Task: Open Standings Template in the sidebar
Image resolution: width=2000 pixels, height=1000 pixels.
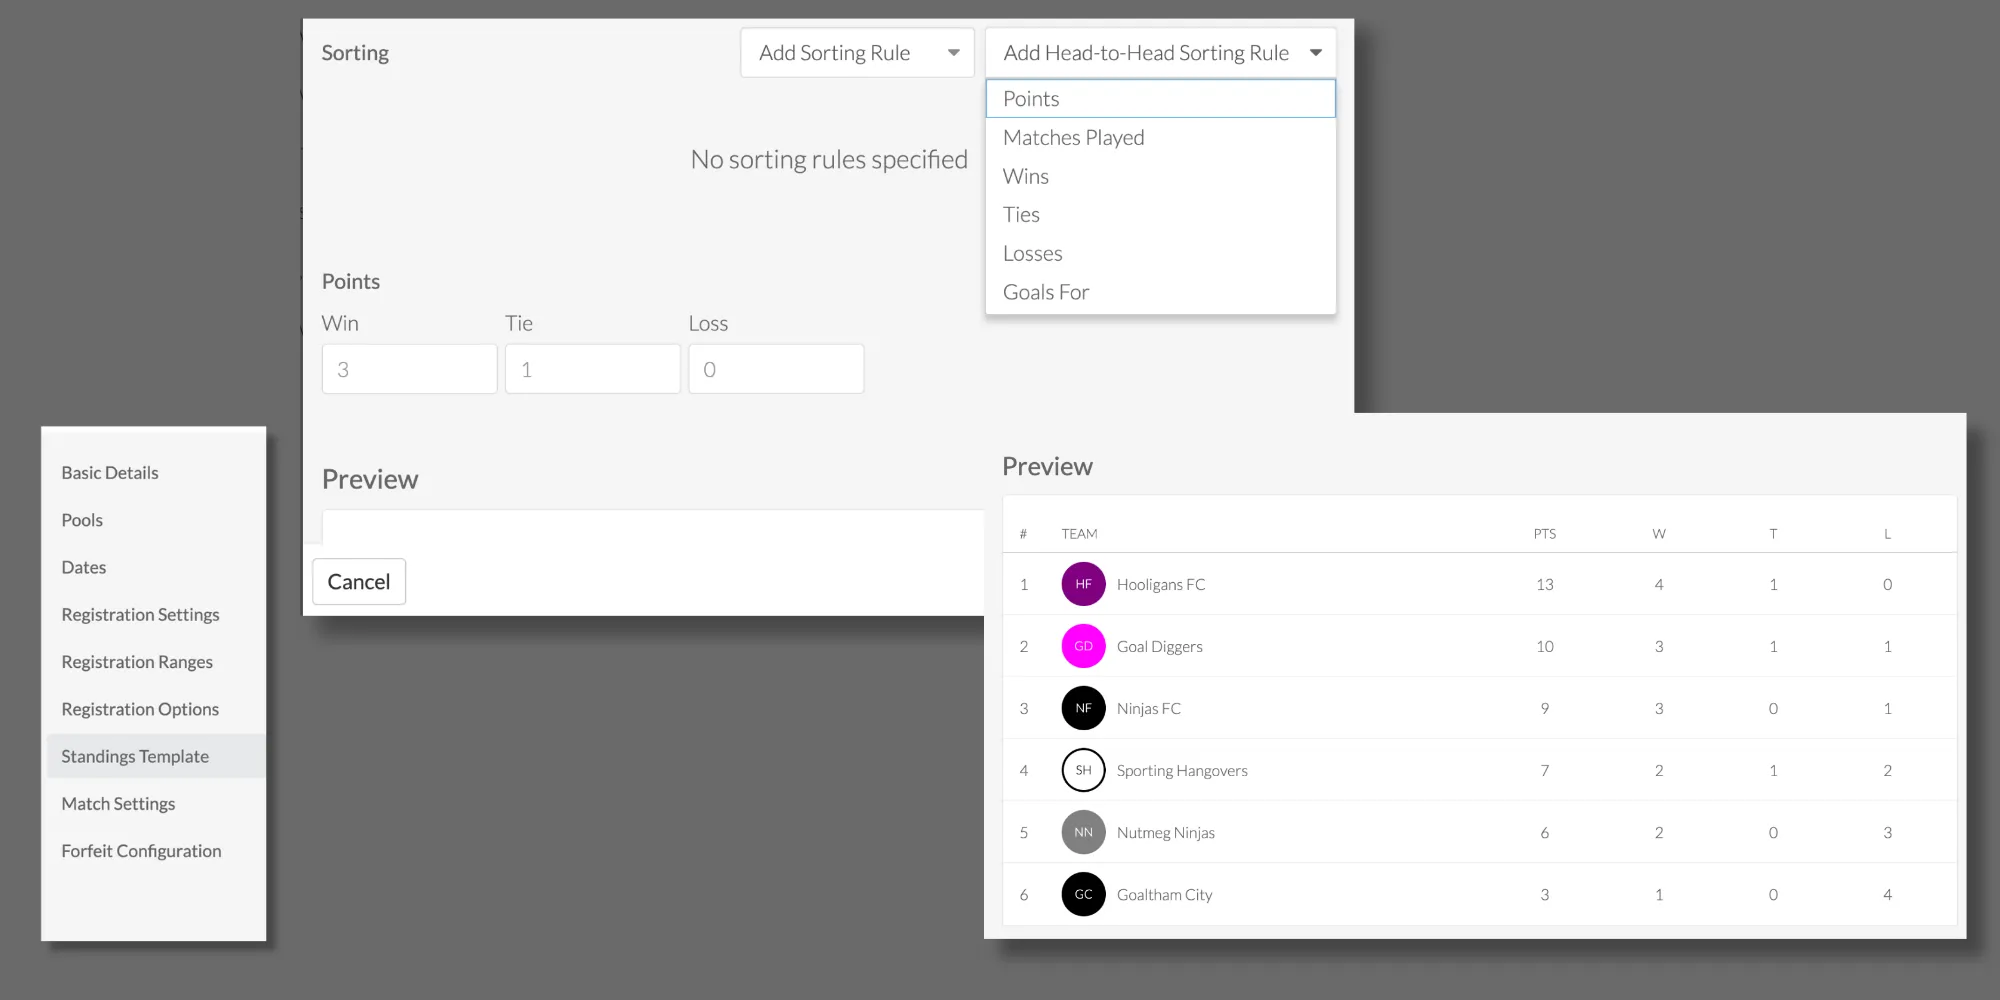Action: [135, 757]
